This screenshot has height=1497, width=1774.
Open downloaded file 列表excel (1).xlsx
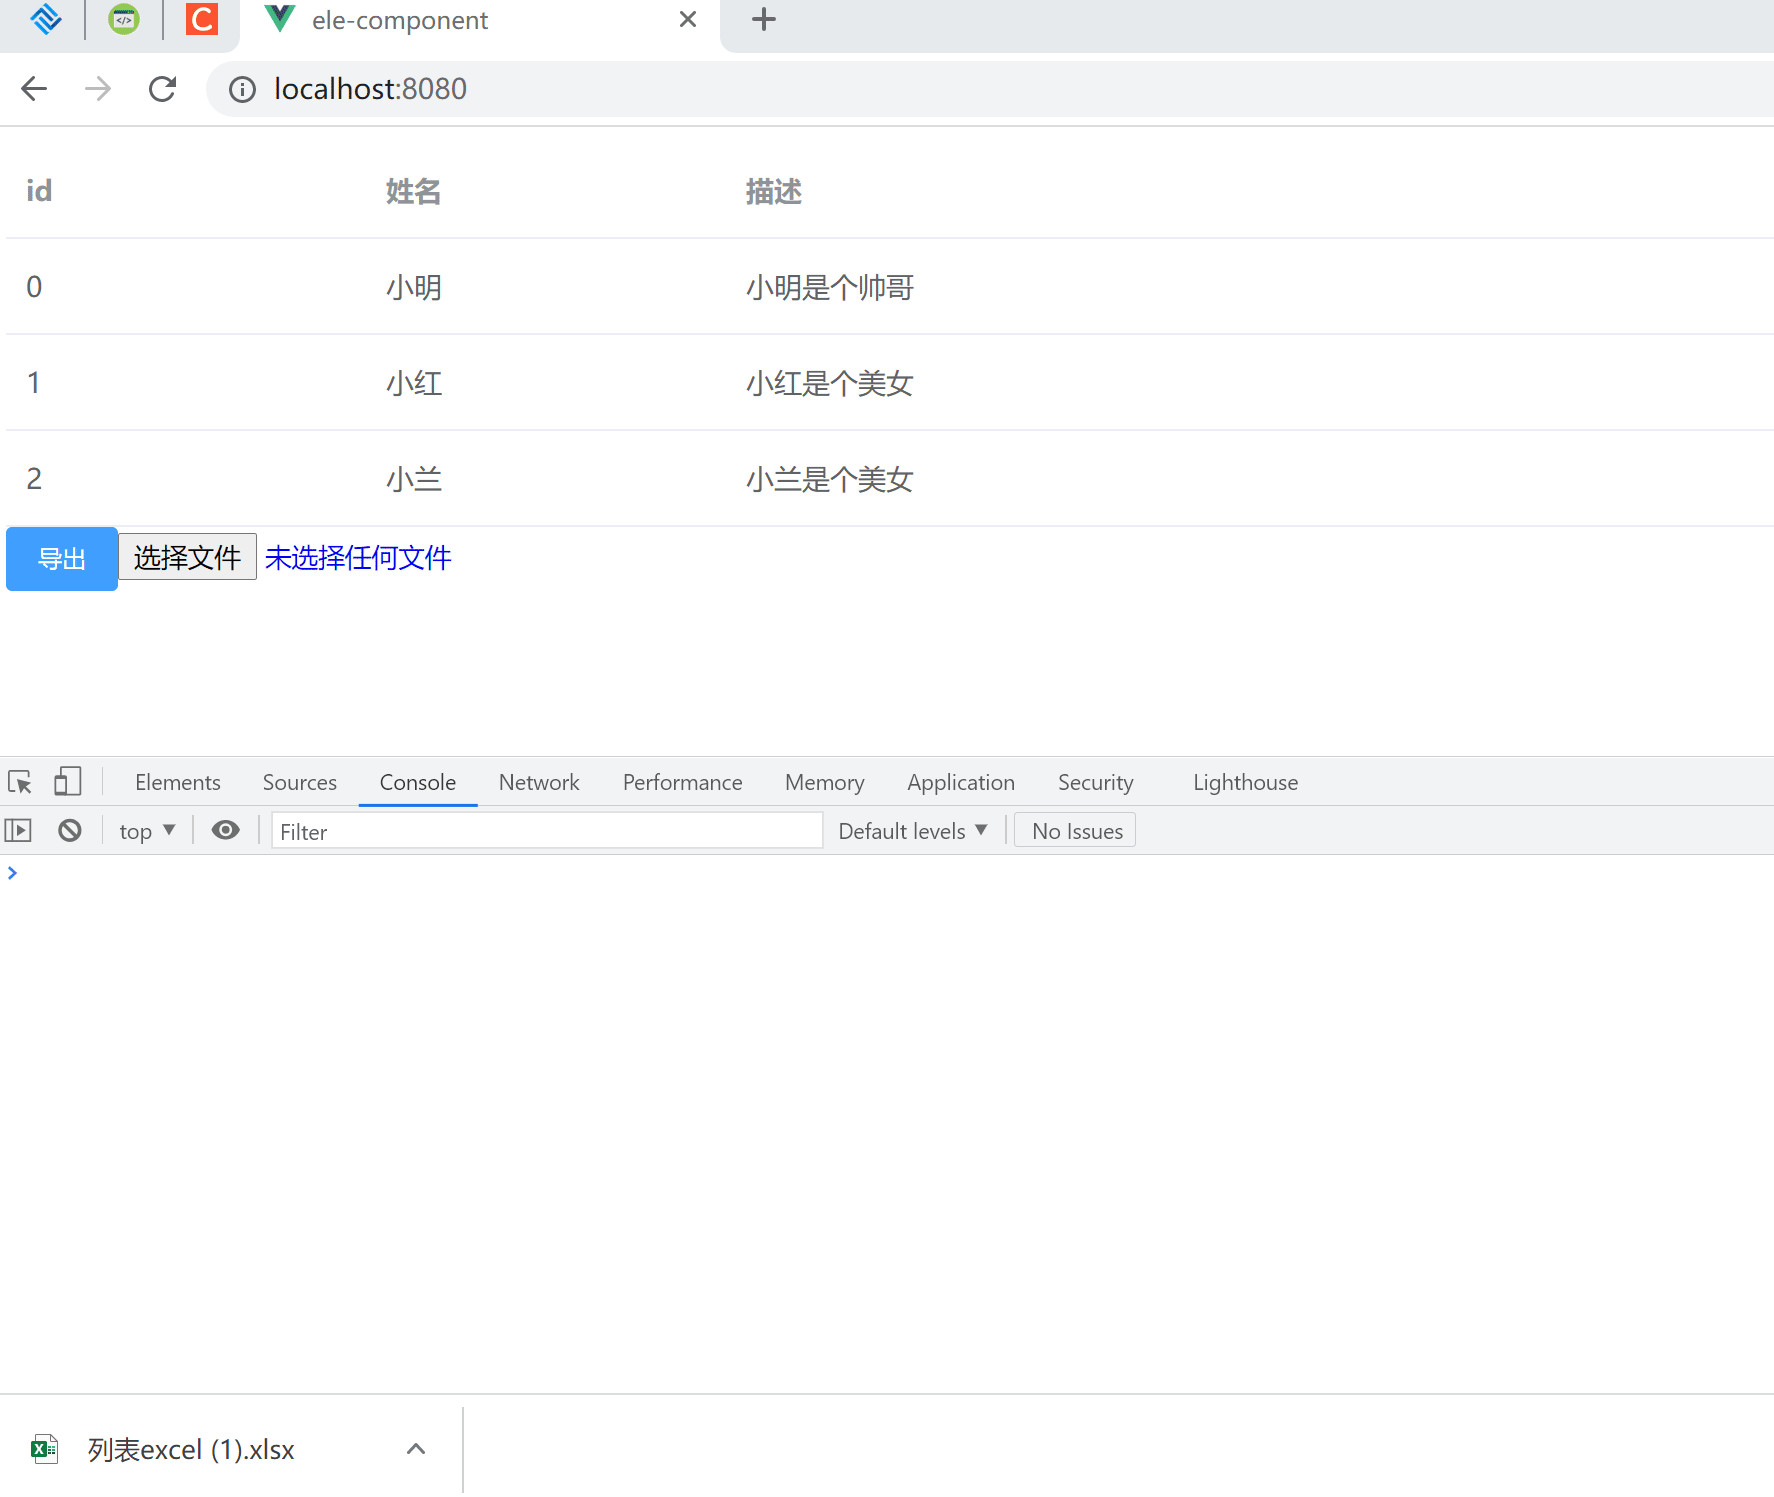pyautogui.click(x=191, y=1449)
